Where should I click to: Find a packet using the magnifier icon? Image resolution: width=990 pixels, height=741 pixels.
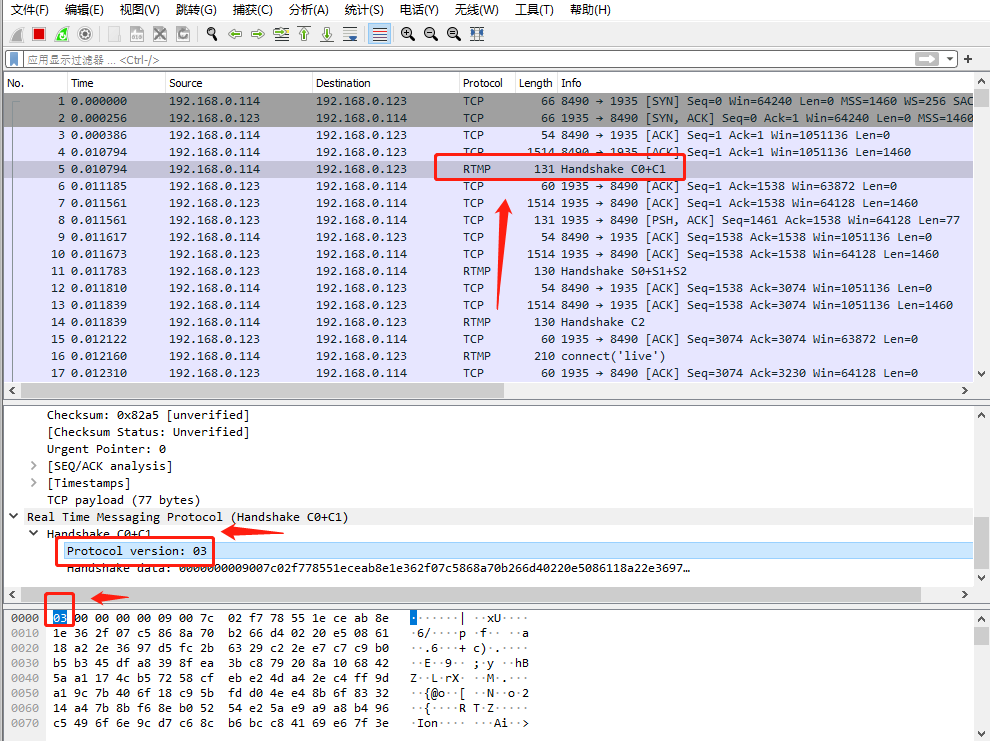pos(212,34)
